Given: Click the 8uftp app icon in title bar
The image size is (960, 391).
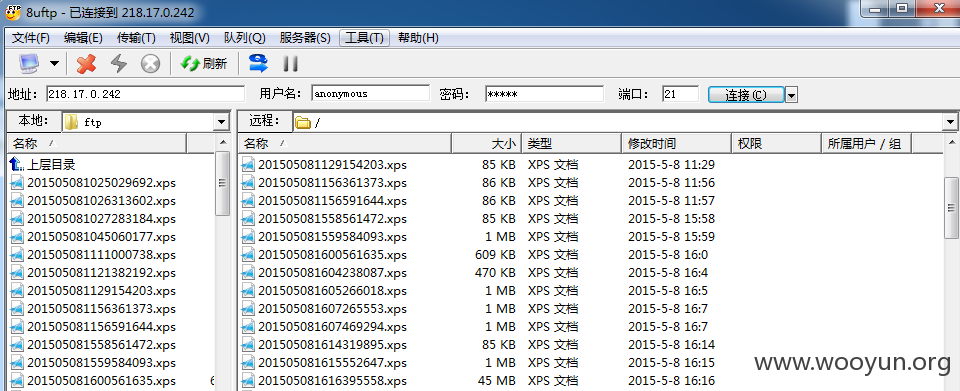Looking at the screenshot, I should [x=12, y=11].
